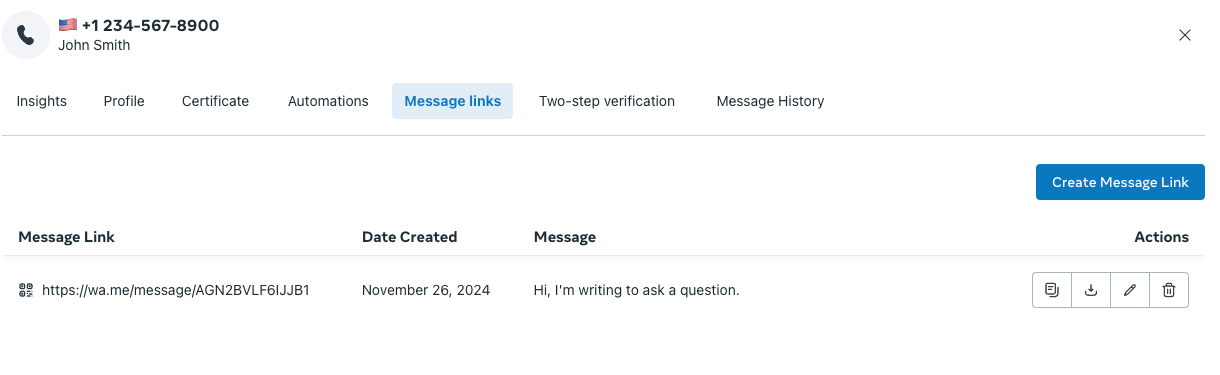Open the Automations tab

(328, 101)
